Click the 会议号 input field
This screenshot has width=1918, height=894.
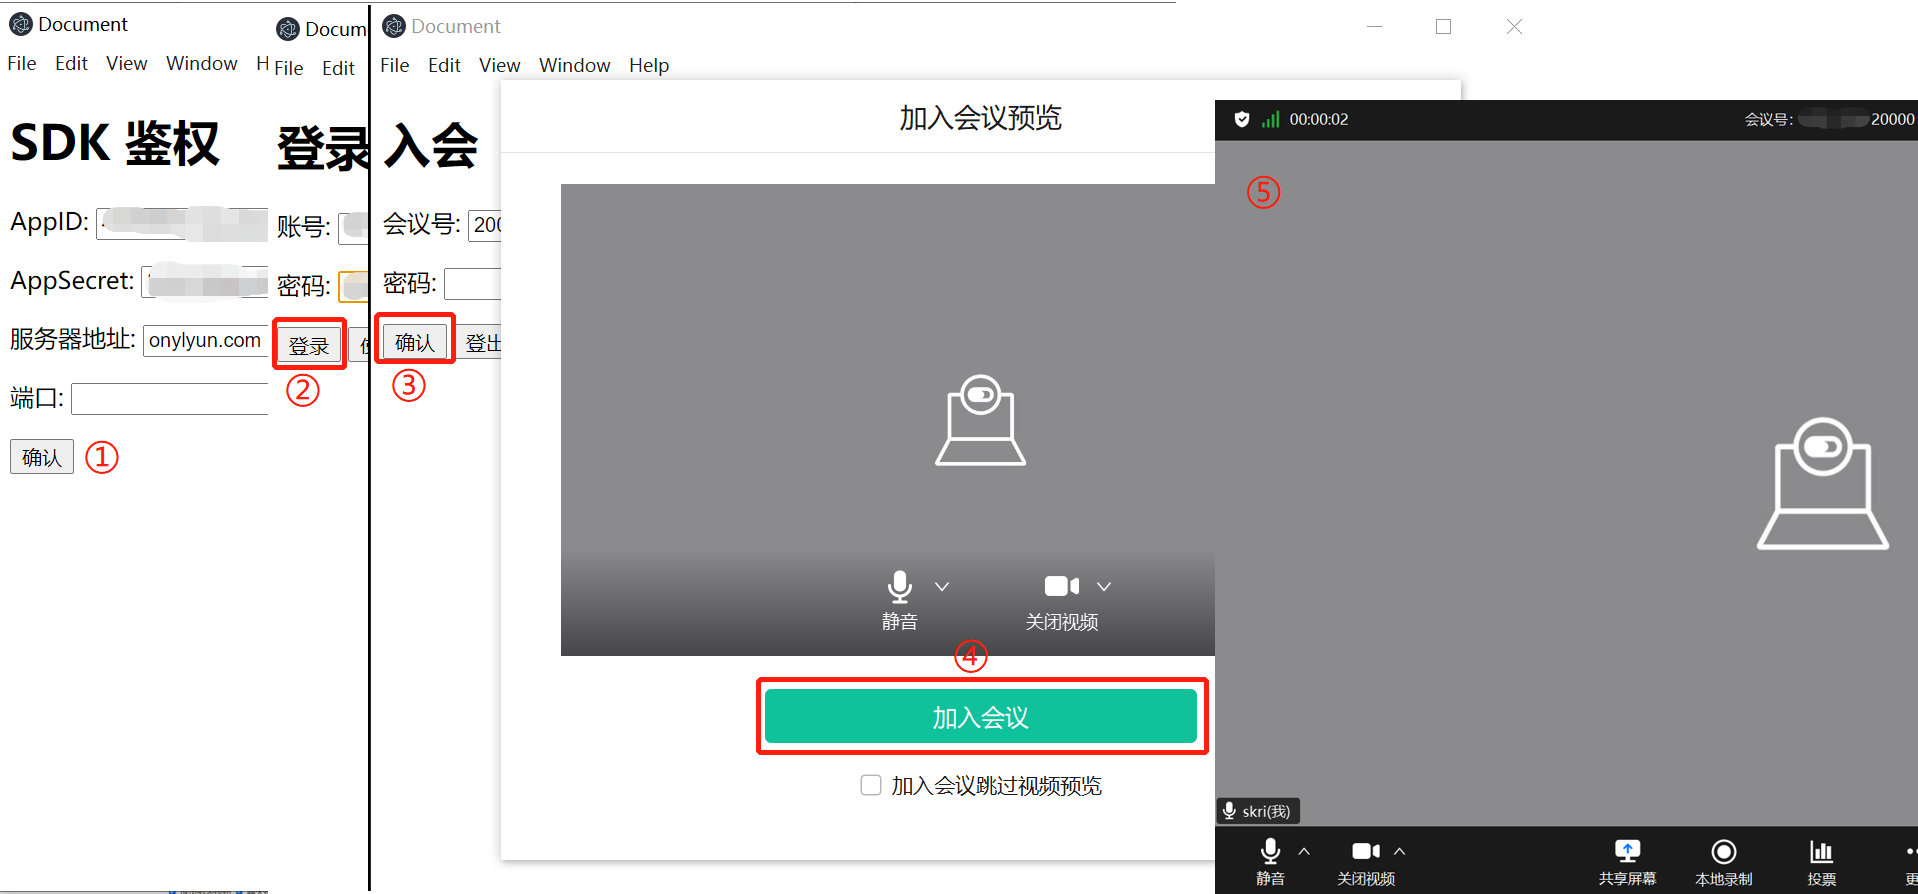pos(485,225)
